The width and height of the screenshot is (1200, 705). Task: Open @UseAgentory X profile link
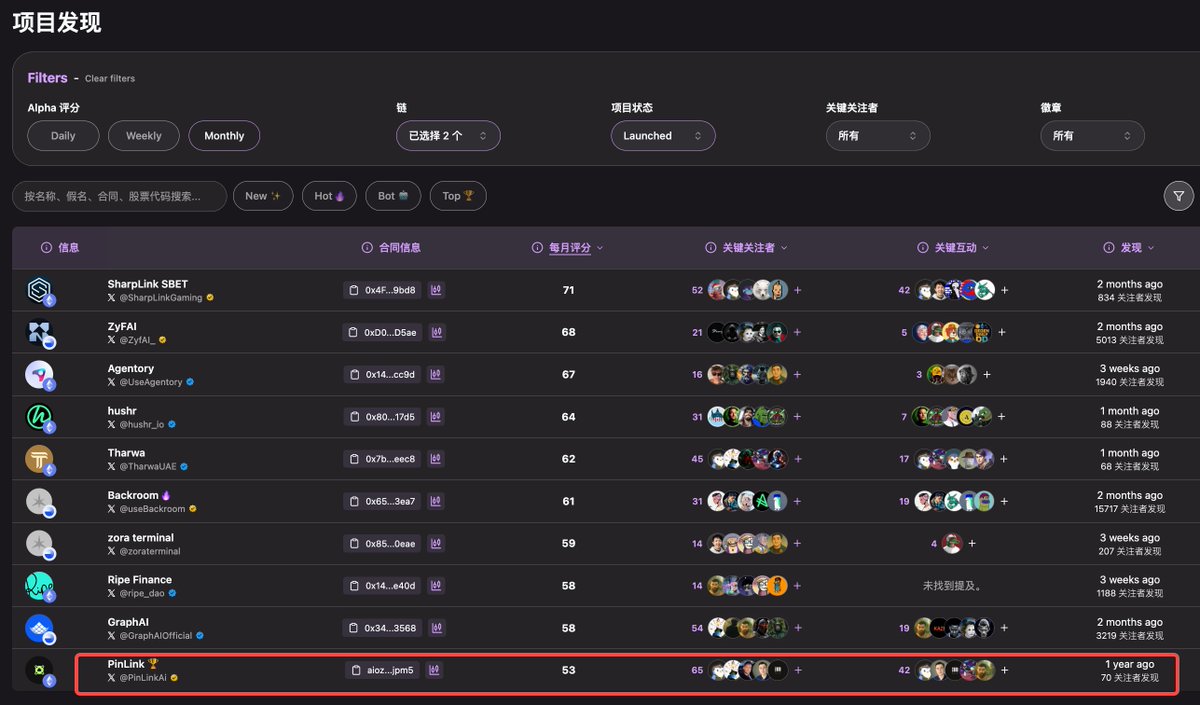[x=151, y=382]
